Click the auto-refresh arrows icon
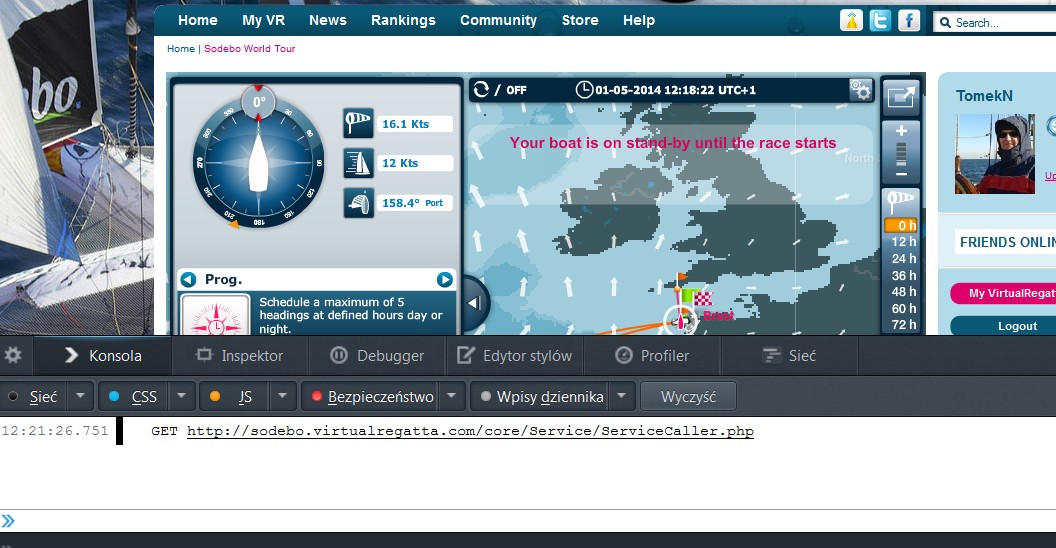Image resolution: width=1056 pixels, height=548 pixels. [x=481, y=90]
